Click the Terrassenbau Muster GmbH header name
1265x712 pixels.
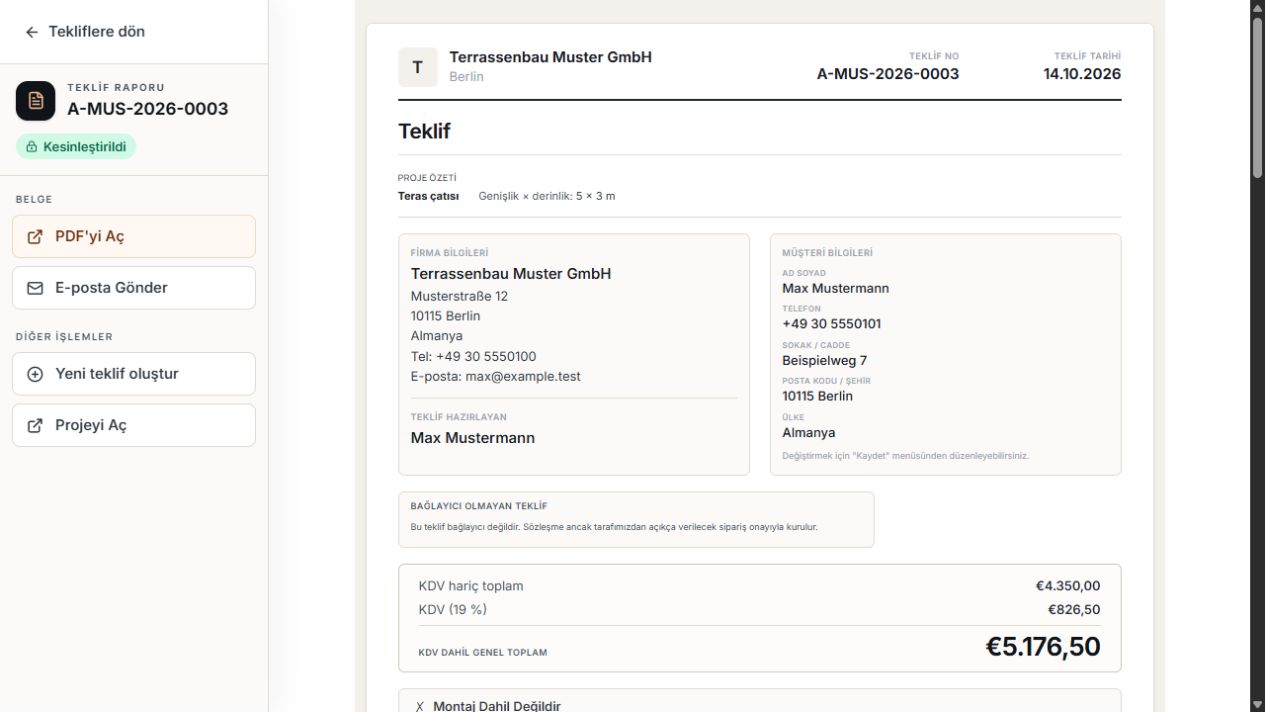click(551, 57)
